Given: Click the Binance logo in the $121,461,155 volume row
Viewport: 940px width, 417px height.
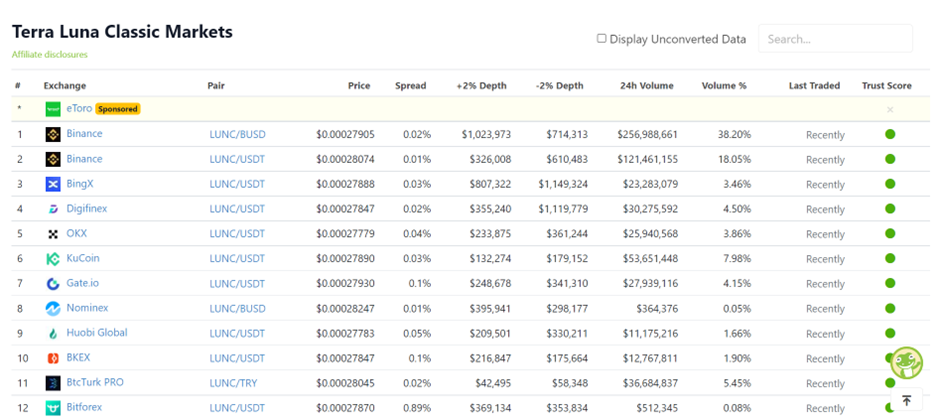Looking at the screenshot, I should (x=53, y=159).
